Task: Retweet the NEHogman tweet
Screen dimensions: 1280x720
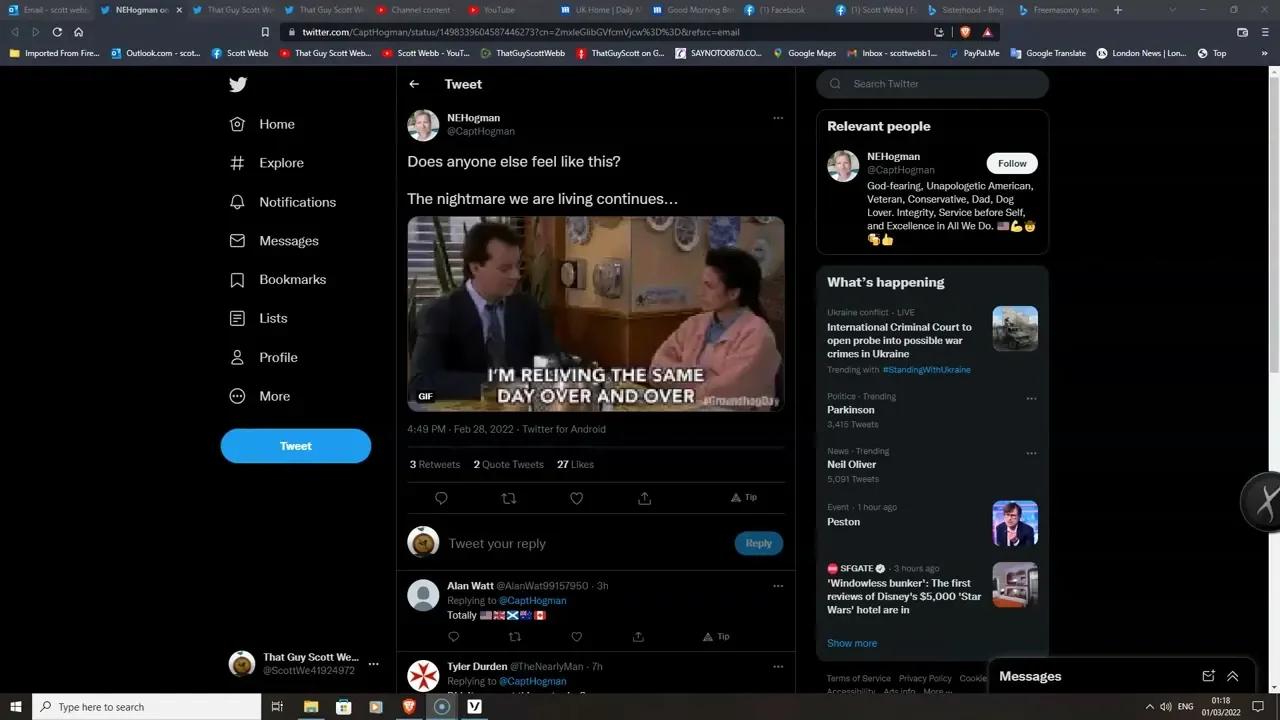Action: click(509, 498)
